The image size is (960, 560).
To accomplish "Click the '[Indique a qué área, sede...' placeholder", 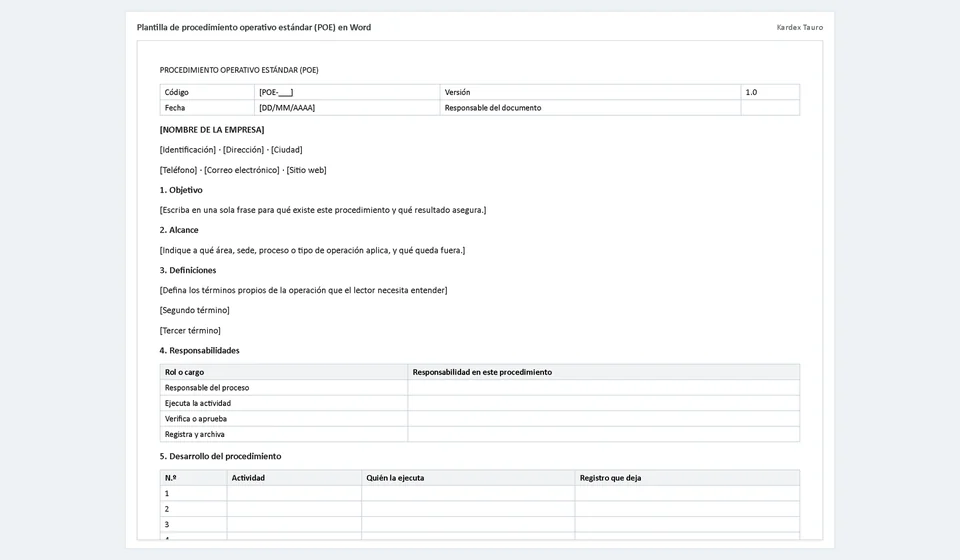I will point(312,250).
